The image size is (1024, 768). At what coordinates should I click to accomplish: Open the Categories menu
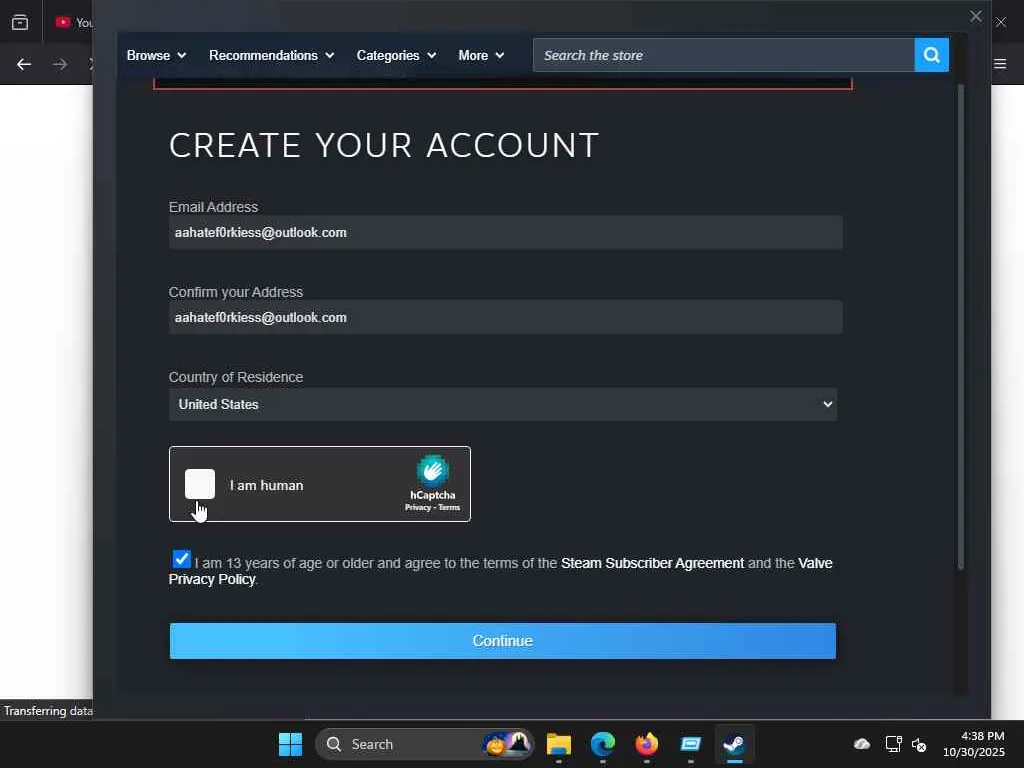click(x=396, y=56)
